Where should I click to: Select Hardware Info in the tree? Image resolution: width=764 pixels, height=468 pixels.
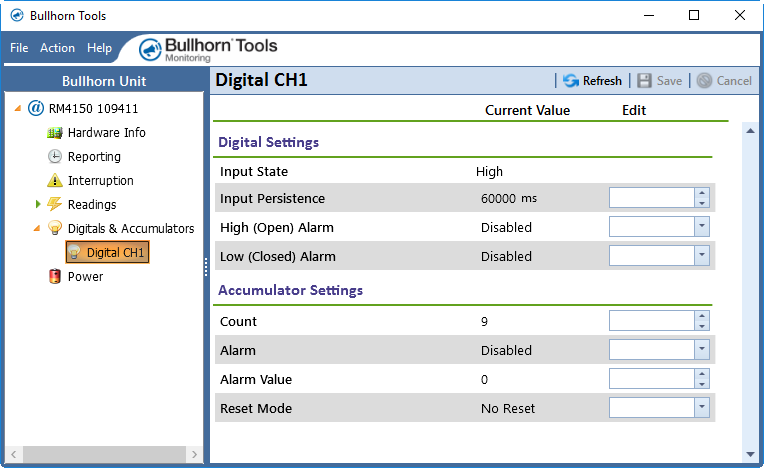106,132
